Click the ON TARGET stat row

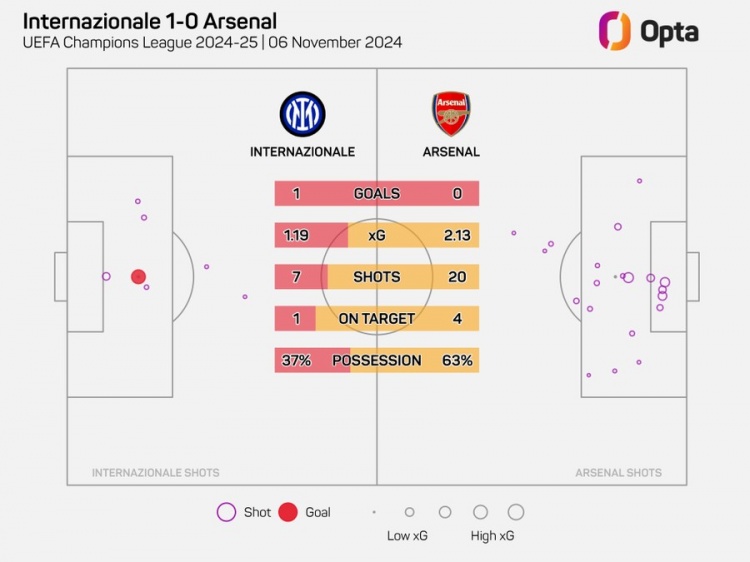pyautogui.click(x=377, y=319)
